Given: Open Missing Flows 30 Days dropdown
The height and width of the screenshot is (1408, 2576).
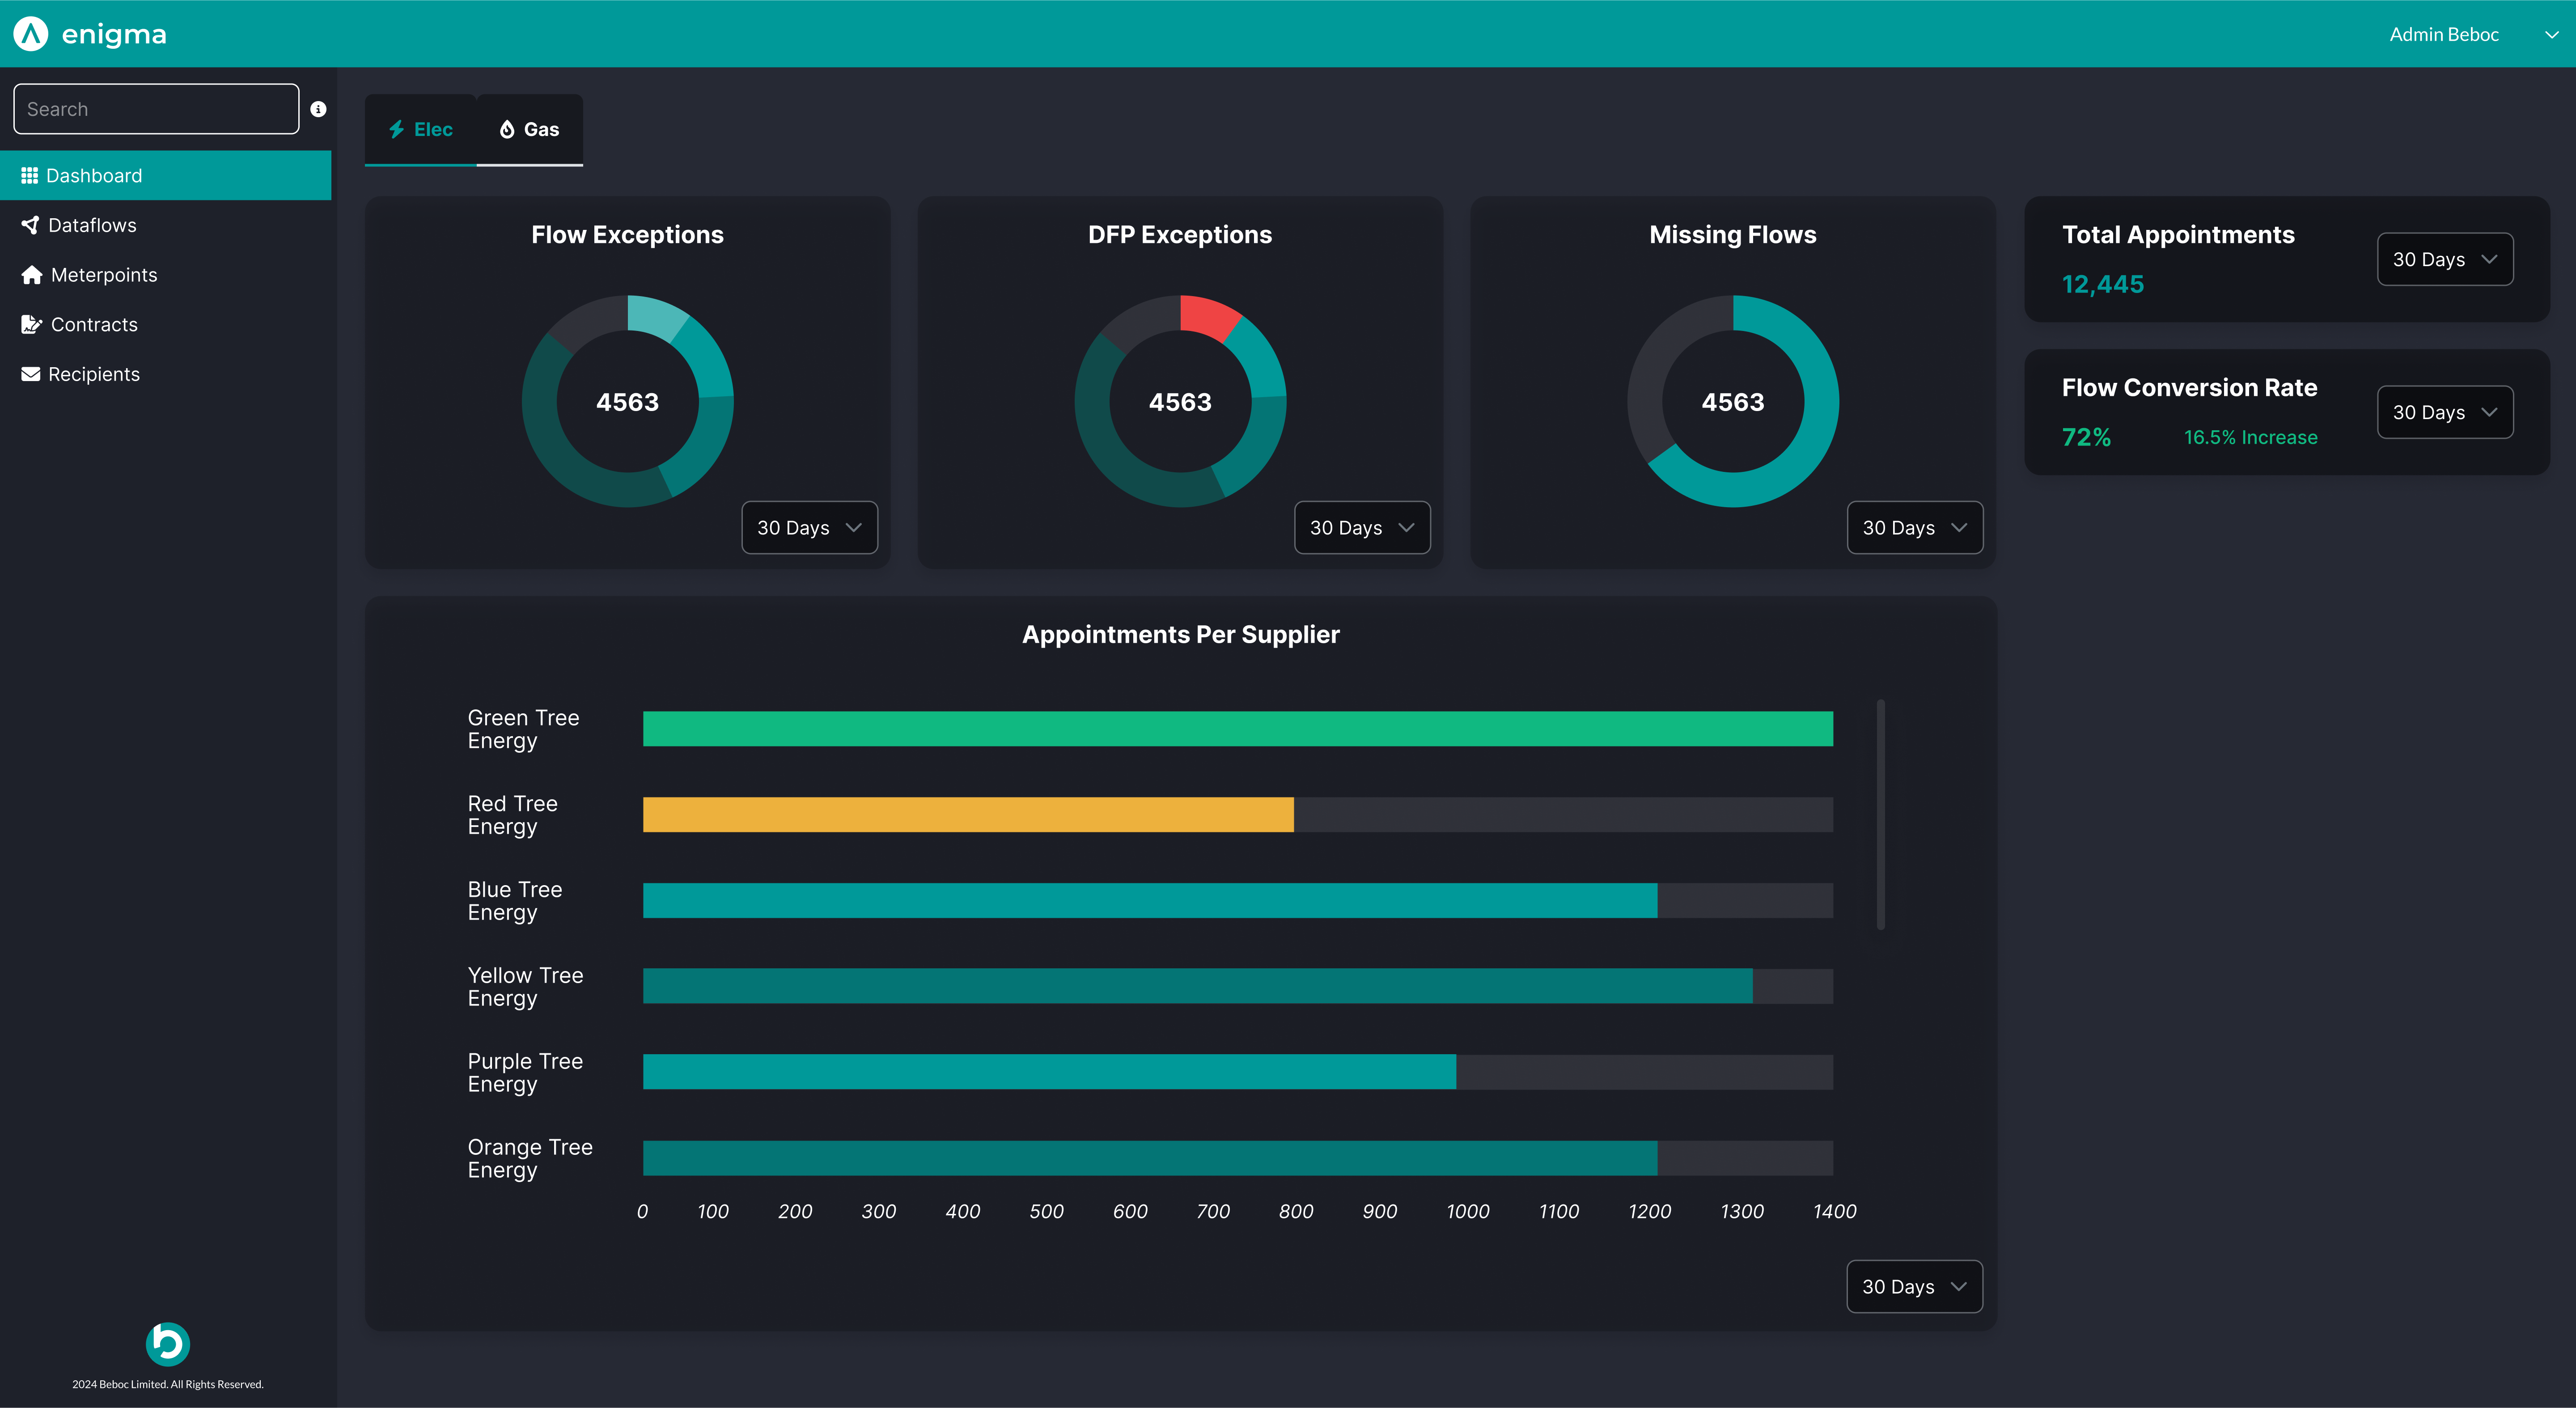Looking at the screenshot, I should tap(1914, 527).
